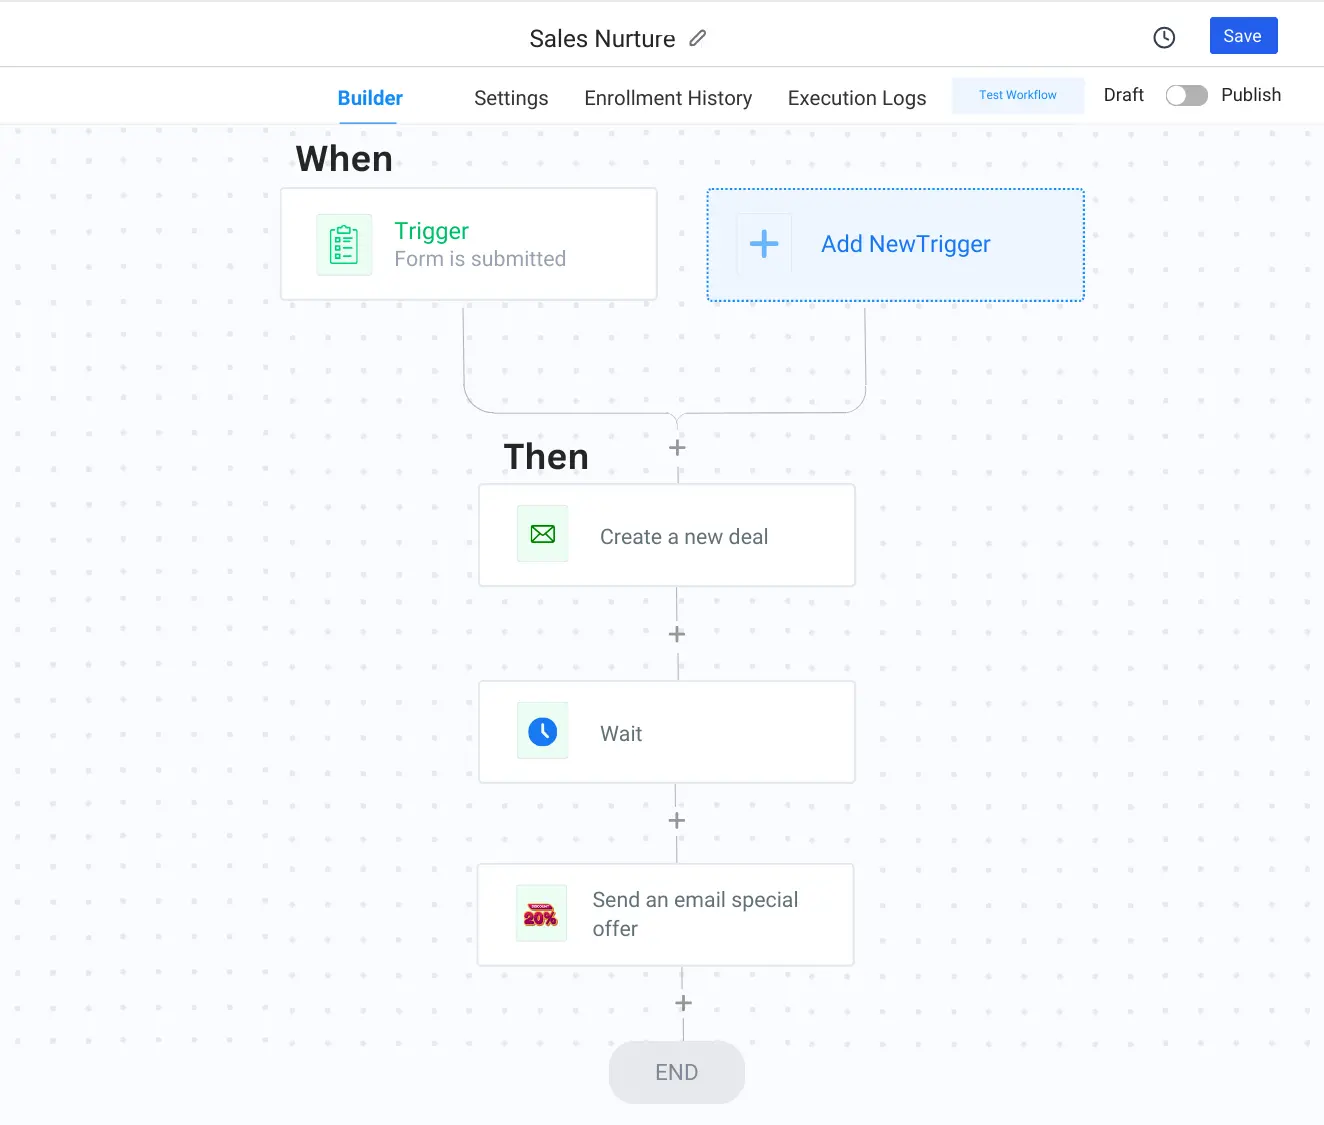
Task: Add a step above Create a new deal
Action: tap(677, 448)
